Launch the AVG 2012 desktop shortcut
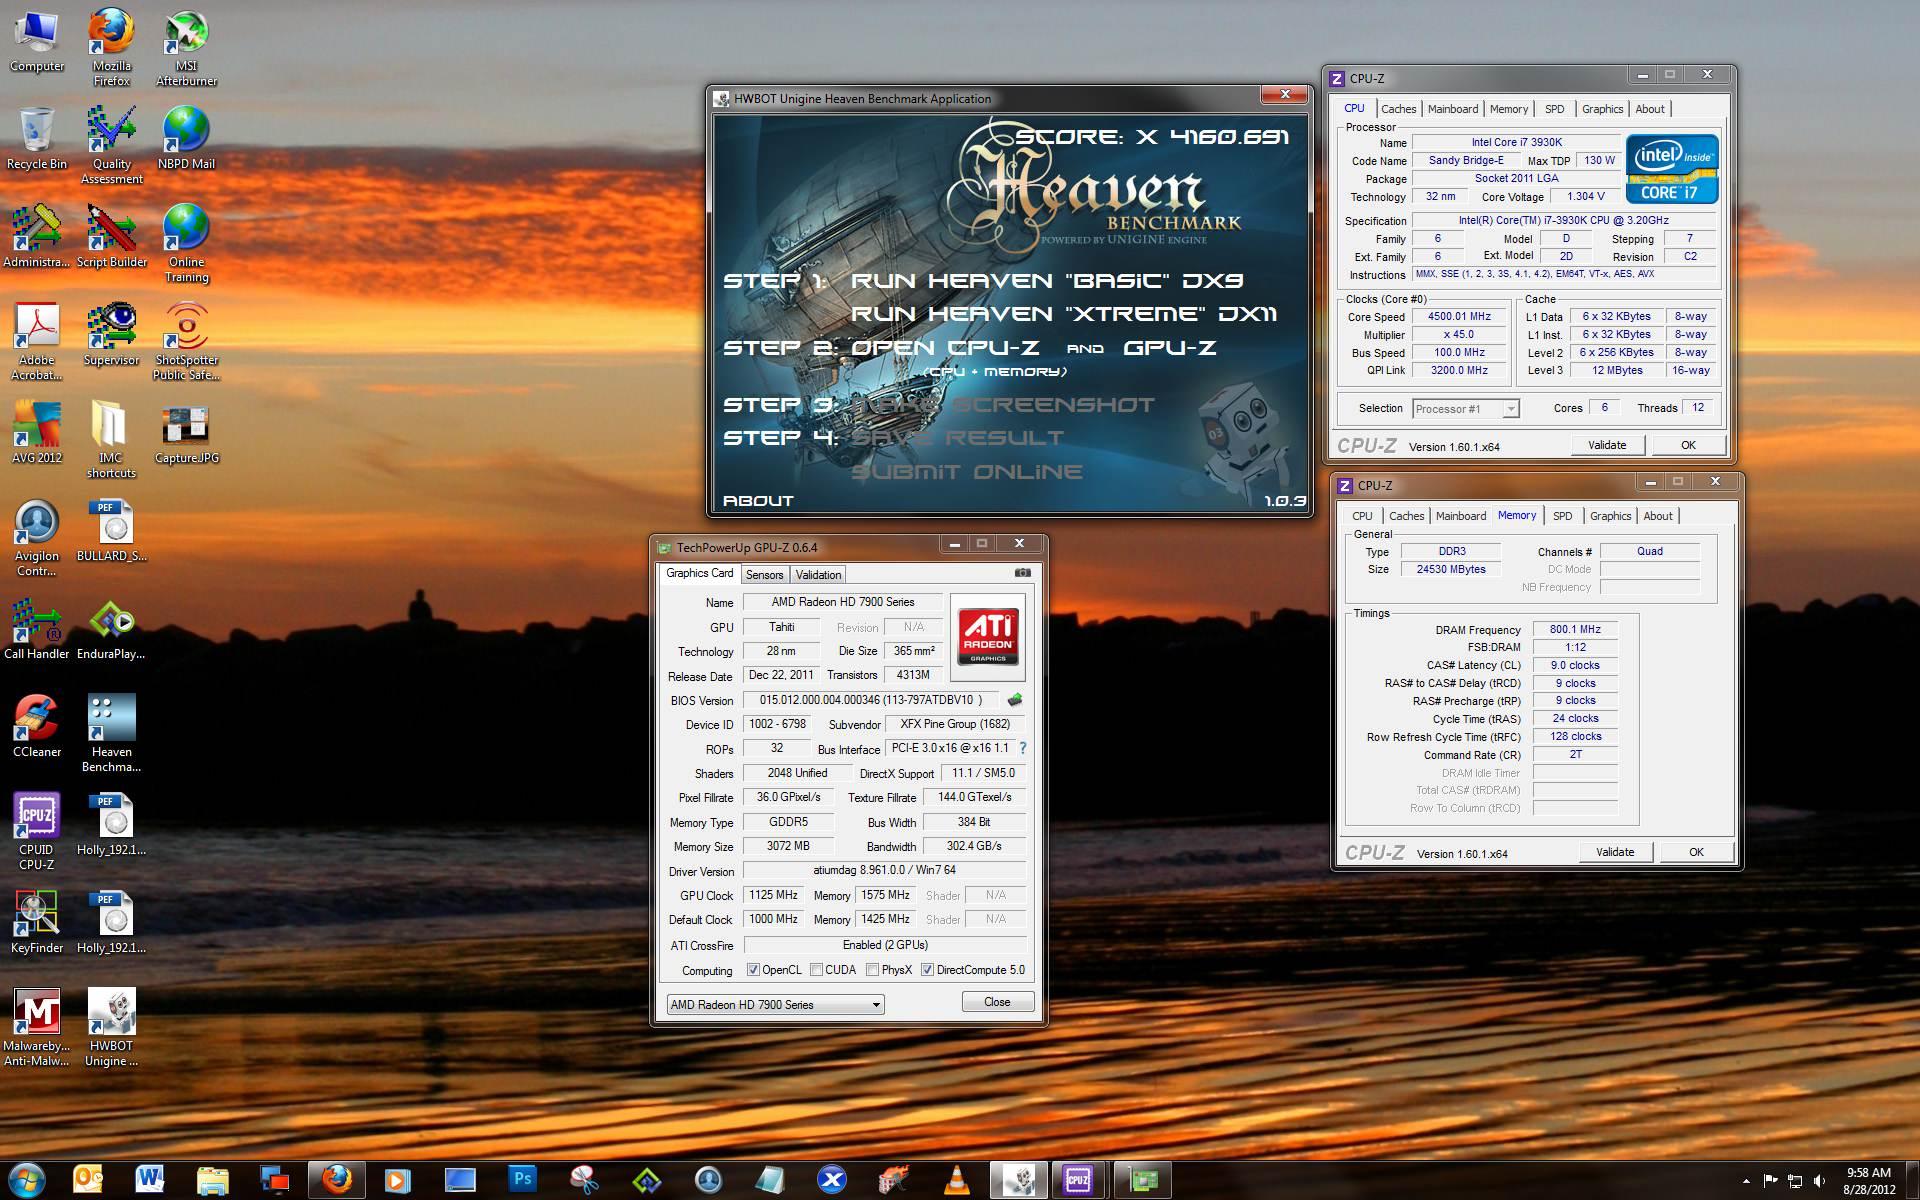This screenshot has width=1920, height=1200. [x=37, y=432]
